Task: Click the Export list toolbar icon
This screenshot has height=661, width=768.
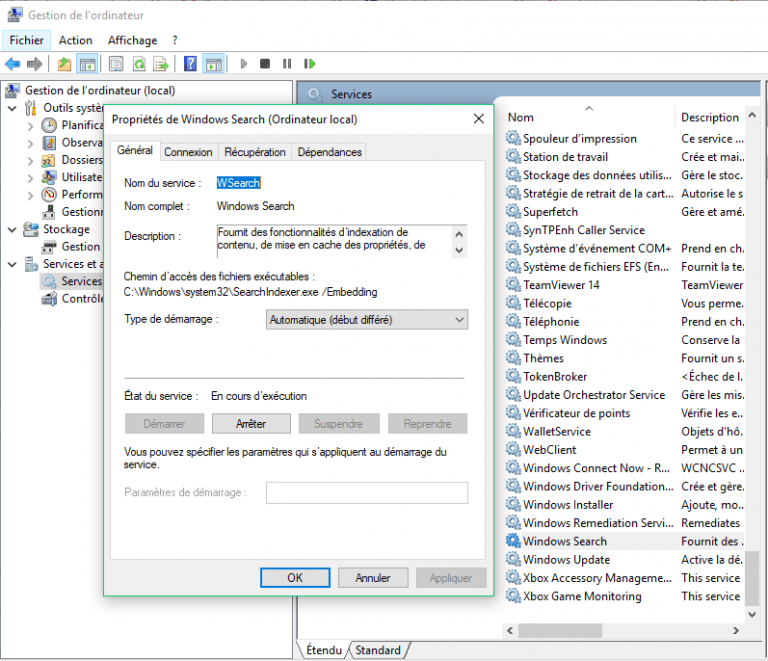Action: (161, 64)
